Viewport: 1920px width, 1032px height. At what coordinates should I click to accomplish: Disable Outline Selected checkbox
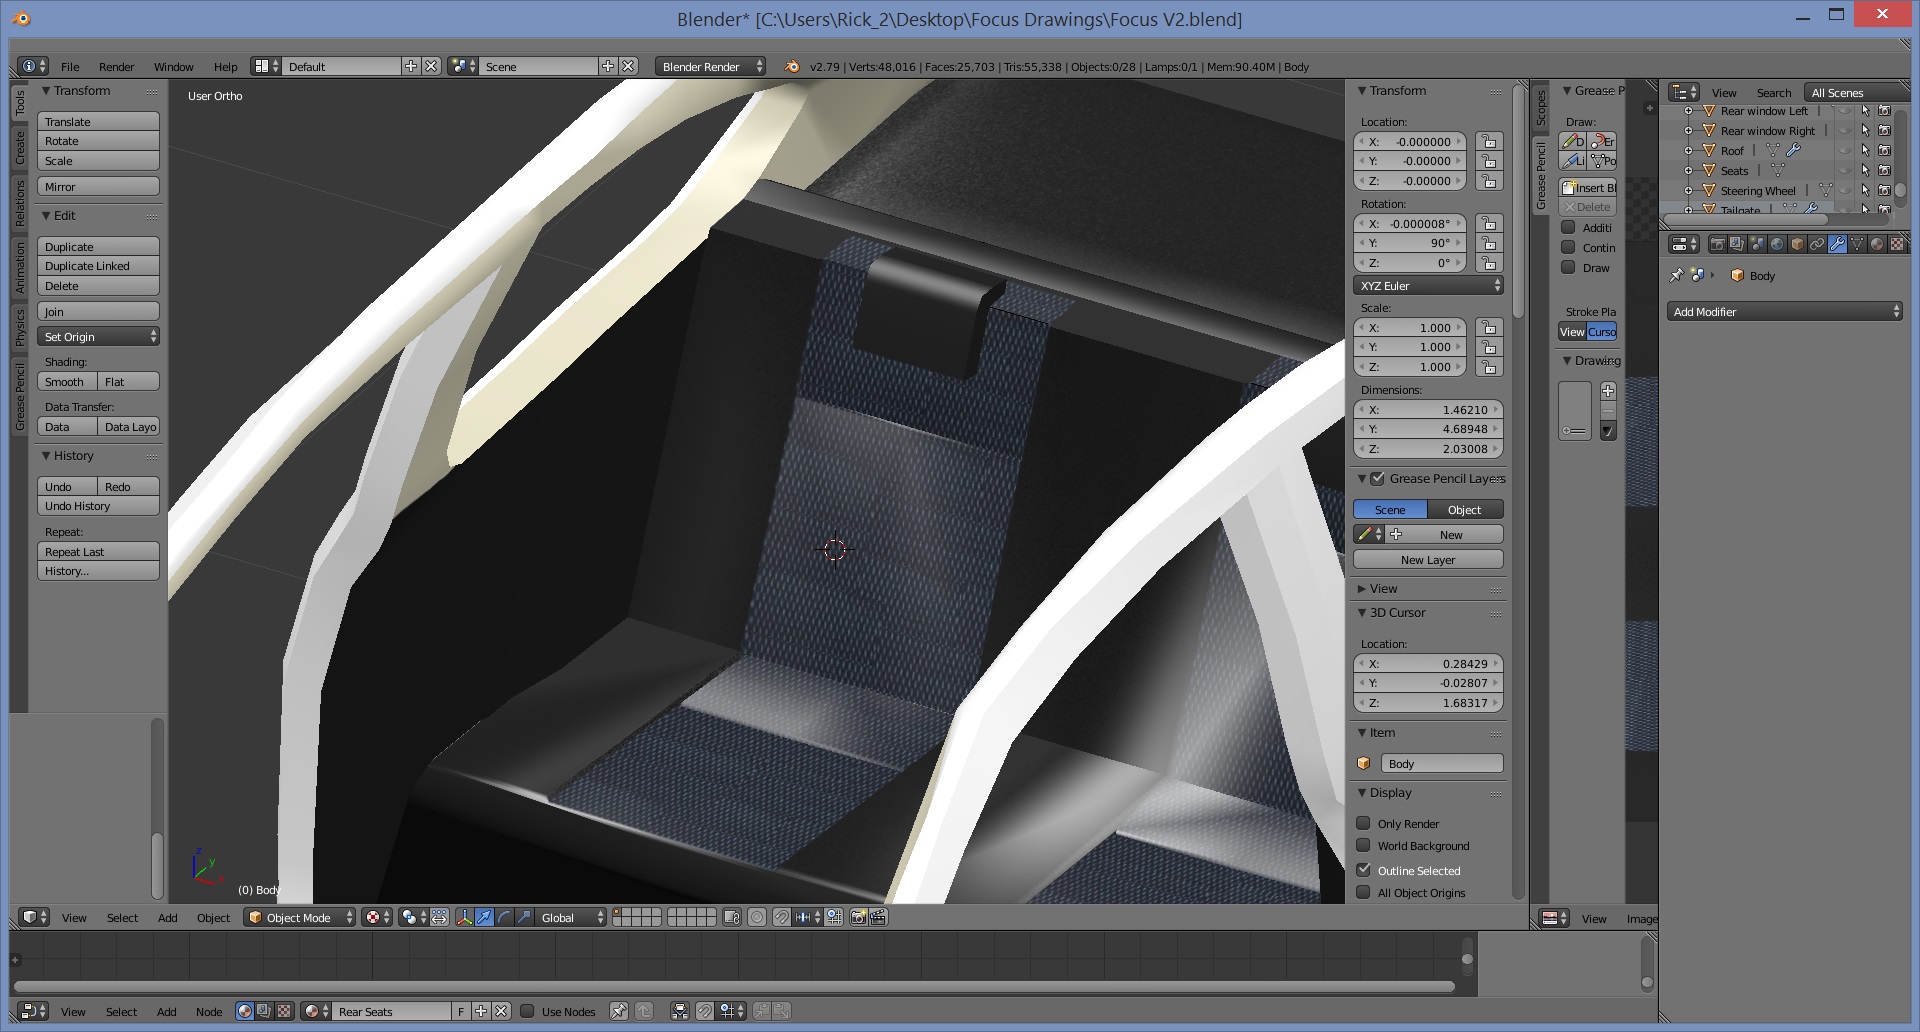[1363, 870]
